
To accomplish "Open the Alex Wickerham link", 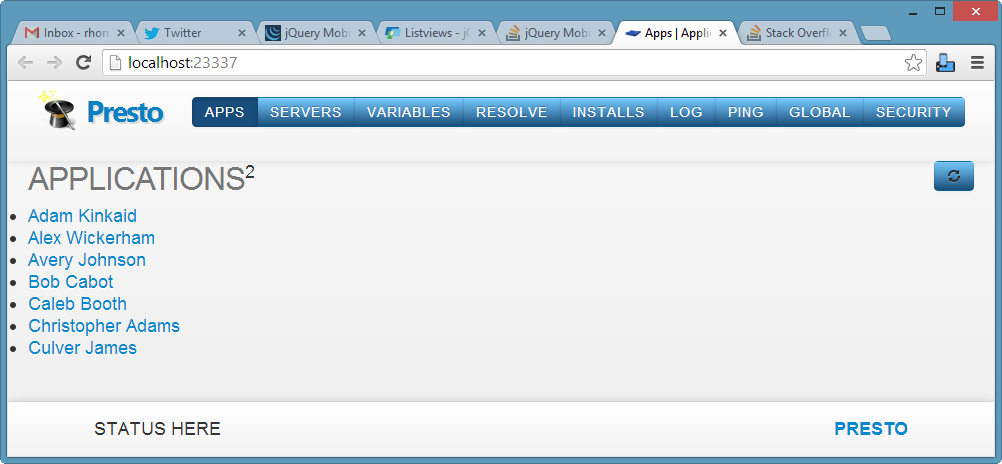I will (91, 238).
